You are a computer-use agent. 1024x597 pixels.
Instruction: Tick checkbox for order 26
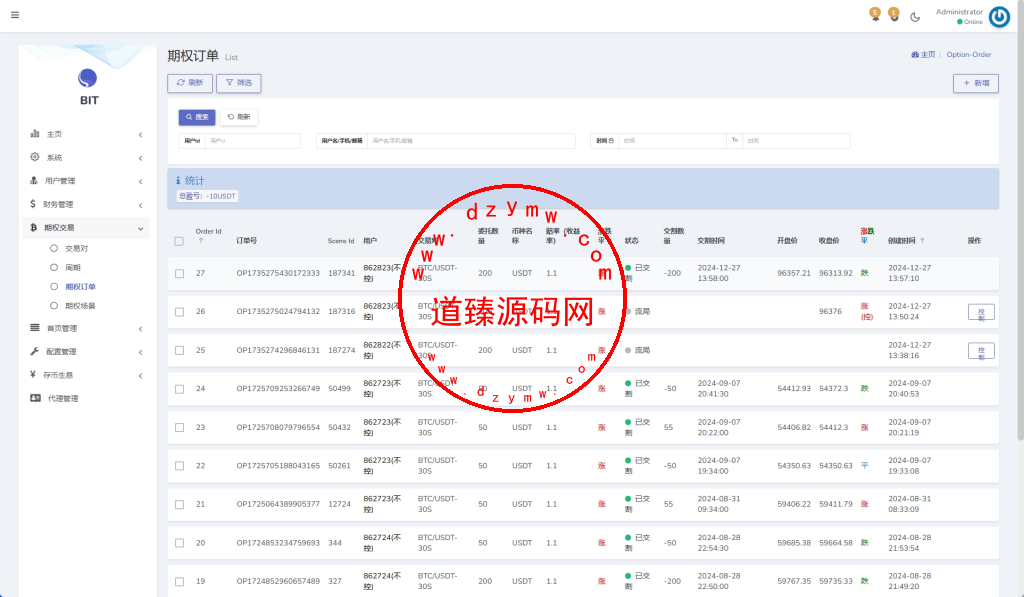click(x=180, y=312)
